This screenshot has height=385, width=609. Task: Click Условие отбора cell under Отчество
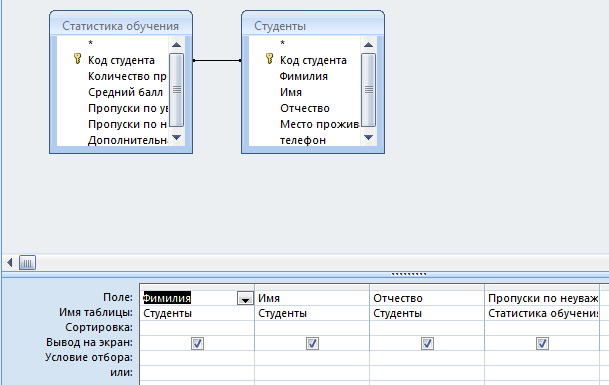[427, 357]
